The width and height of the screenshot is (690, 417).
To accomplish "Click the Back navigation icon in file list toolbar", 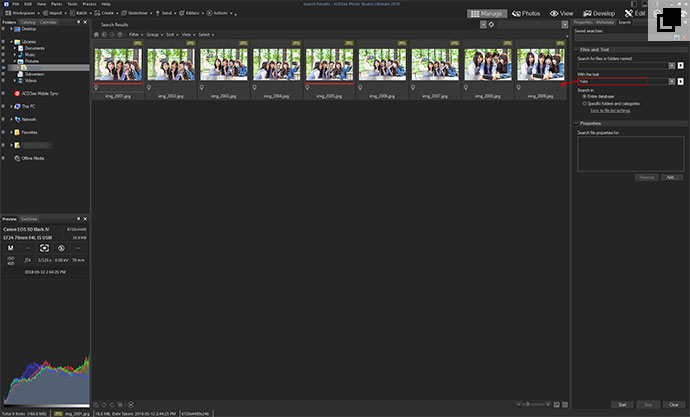I will point(104,34).
